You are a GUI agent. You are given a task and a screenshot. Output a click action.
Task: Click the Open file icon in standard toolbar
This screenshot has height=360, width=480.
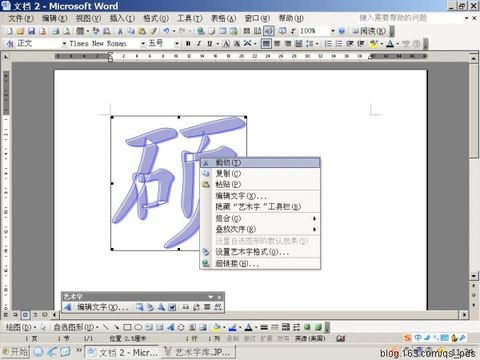[20, 31]
